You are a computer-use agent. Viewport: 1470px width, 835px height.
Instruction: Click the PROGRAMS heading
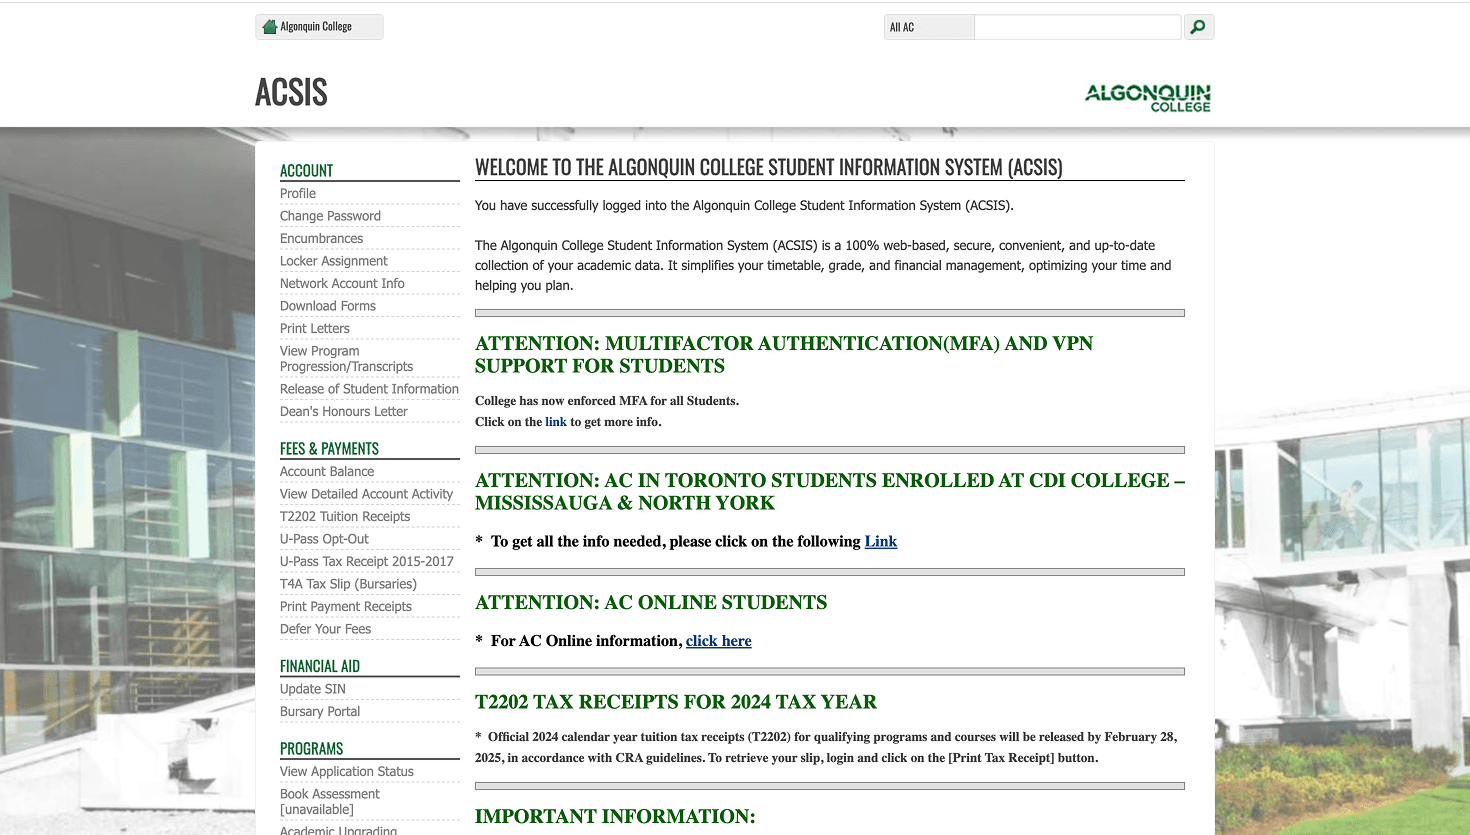coord(311,748)
